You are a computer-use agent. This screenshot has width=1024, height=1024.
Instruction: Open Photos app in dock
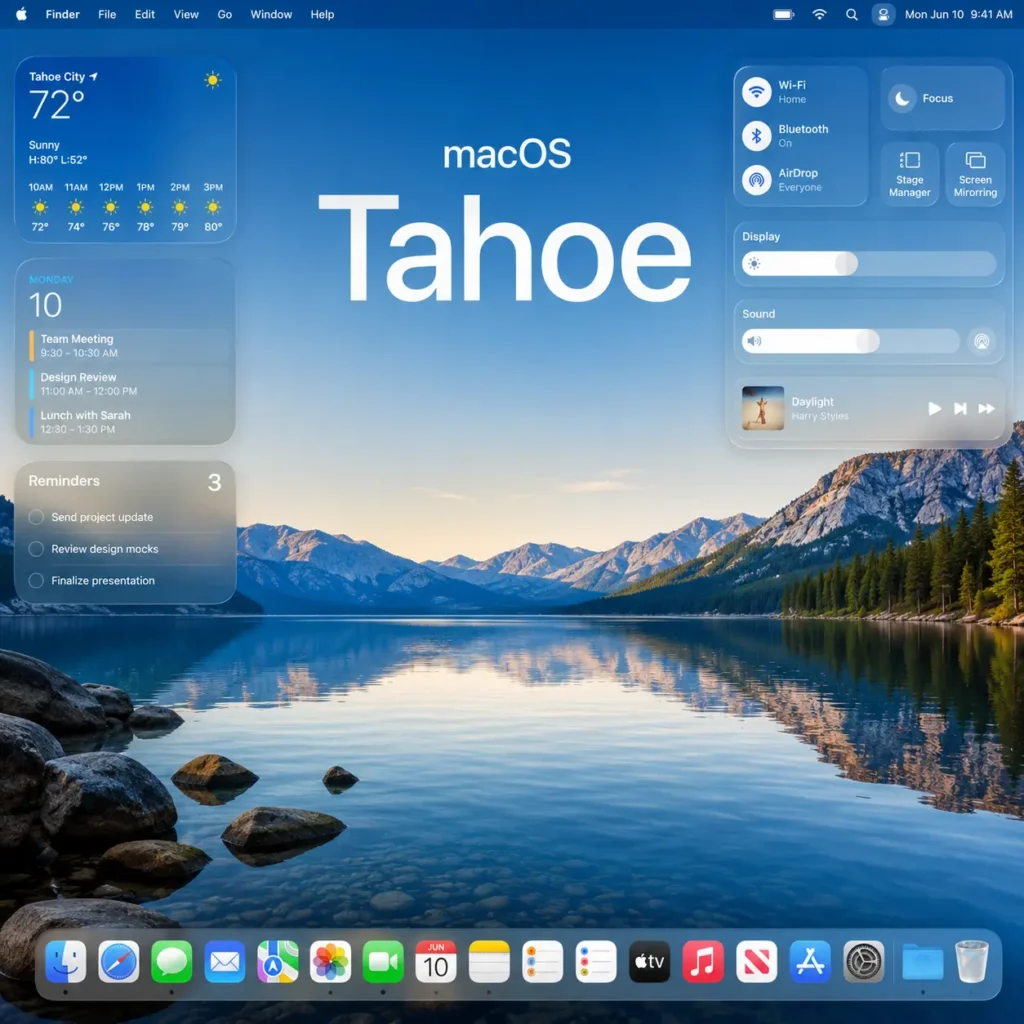(330, 961)
